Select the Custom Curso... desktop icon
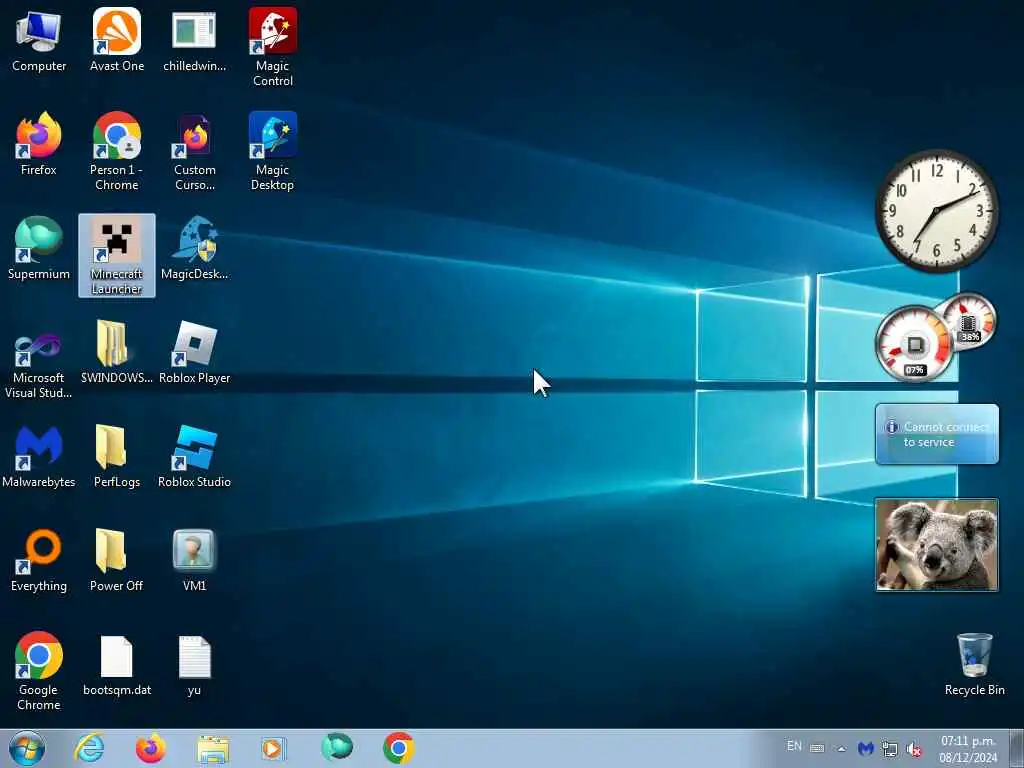This screenshot has height=768, width=1024. 195,152
